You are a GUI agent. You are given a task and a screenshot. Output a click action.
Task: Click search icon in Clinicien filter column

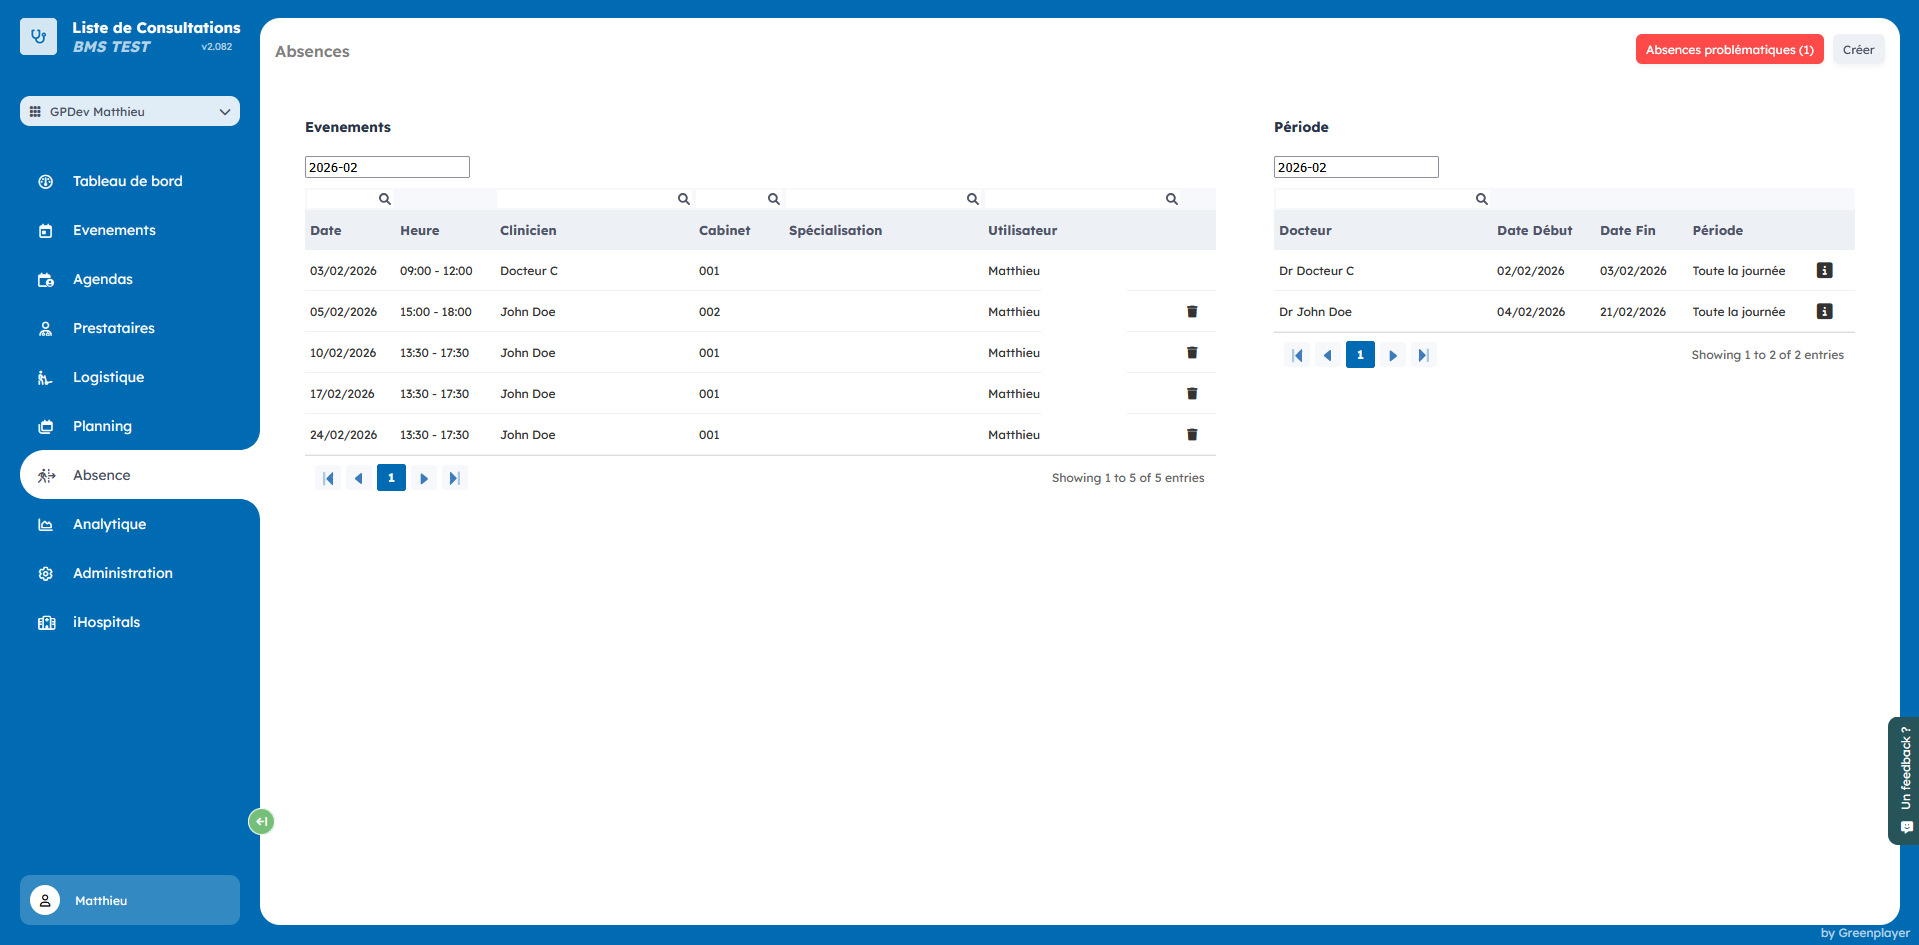pyautogui.click(x=683, y=199)
